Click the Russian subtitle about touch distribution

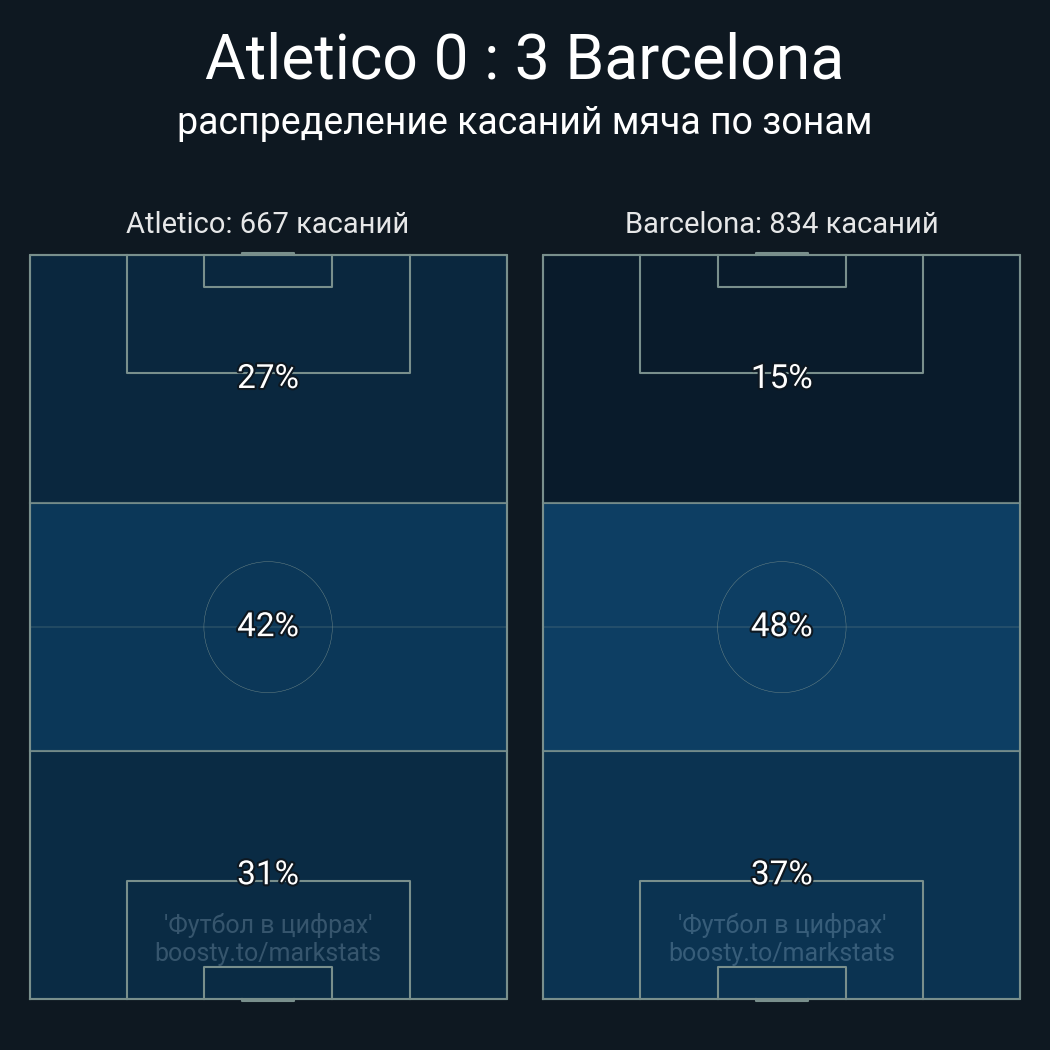(x=524, y=121)
